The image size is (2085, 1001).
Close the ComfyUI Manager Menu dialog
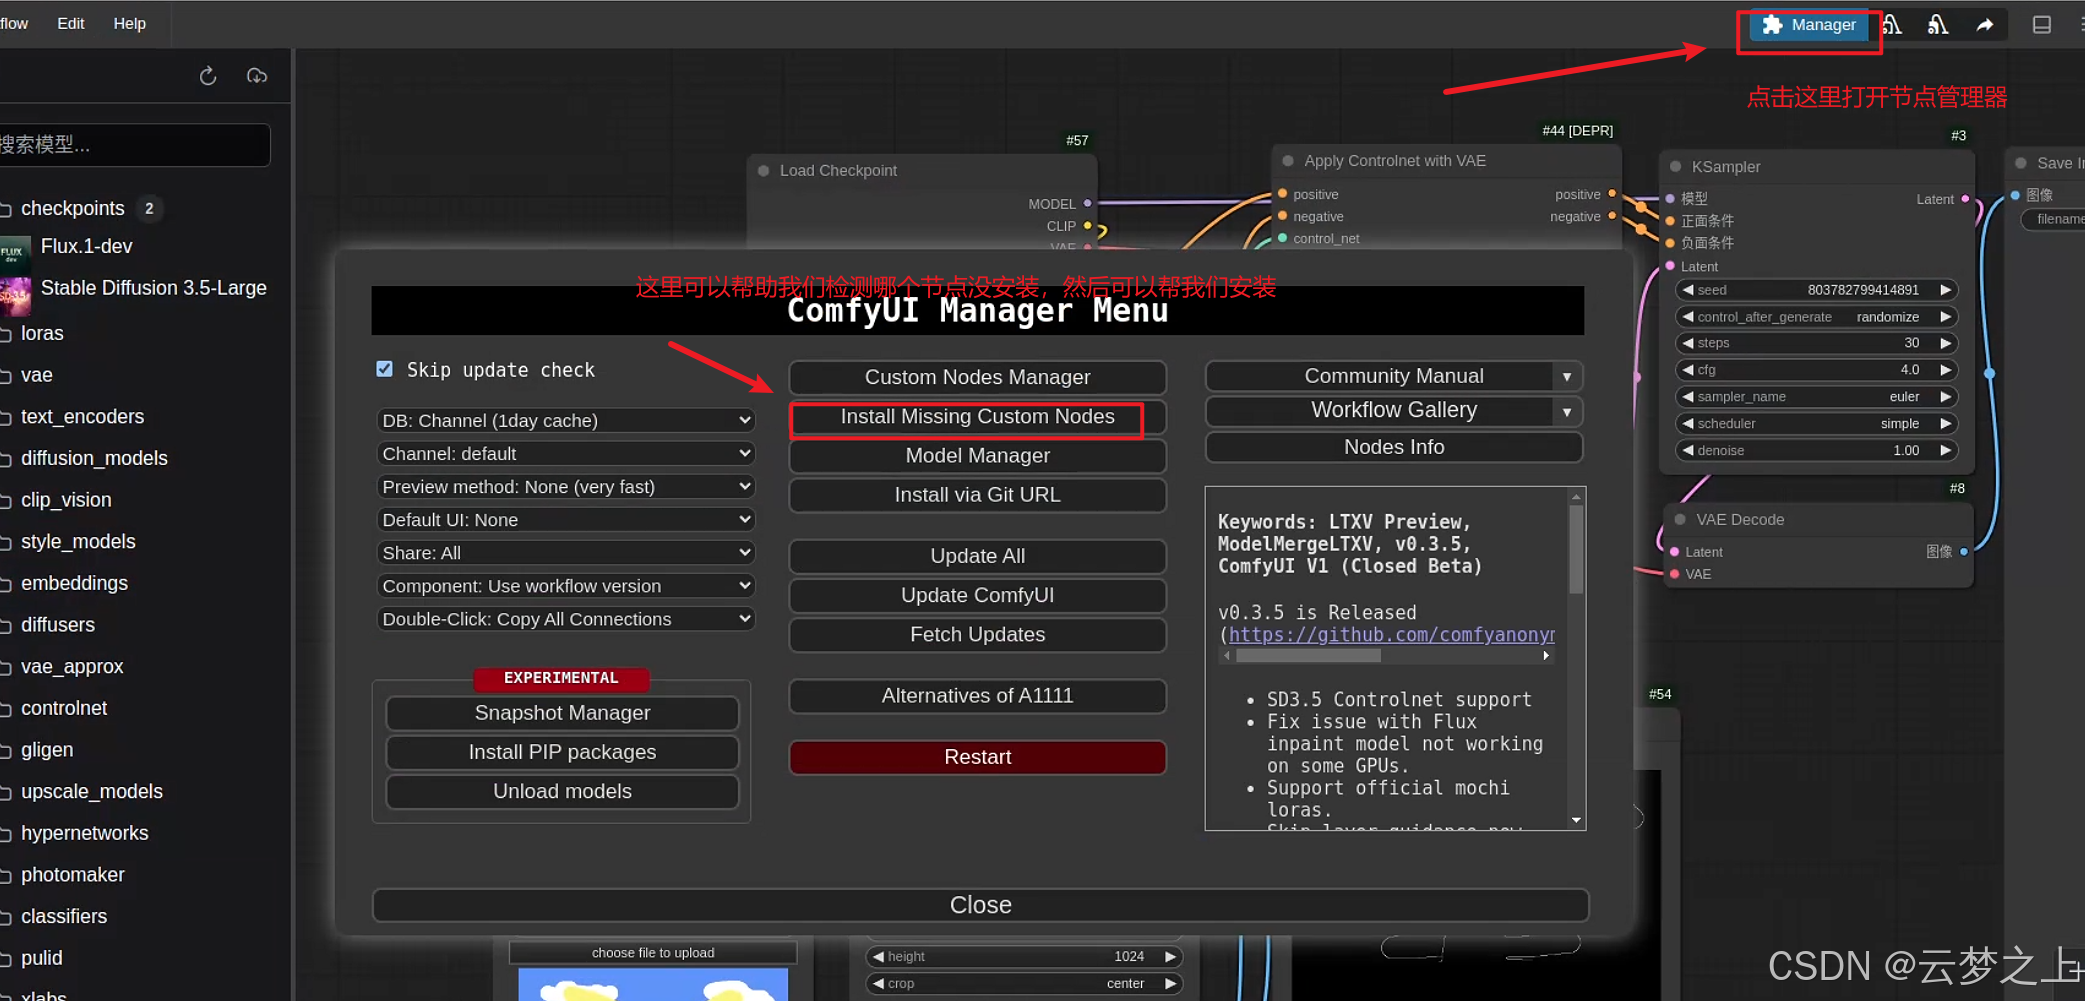point(980,905)
